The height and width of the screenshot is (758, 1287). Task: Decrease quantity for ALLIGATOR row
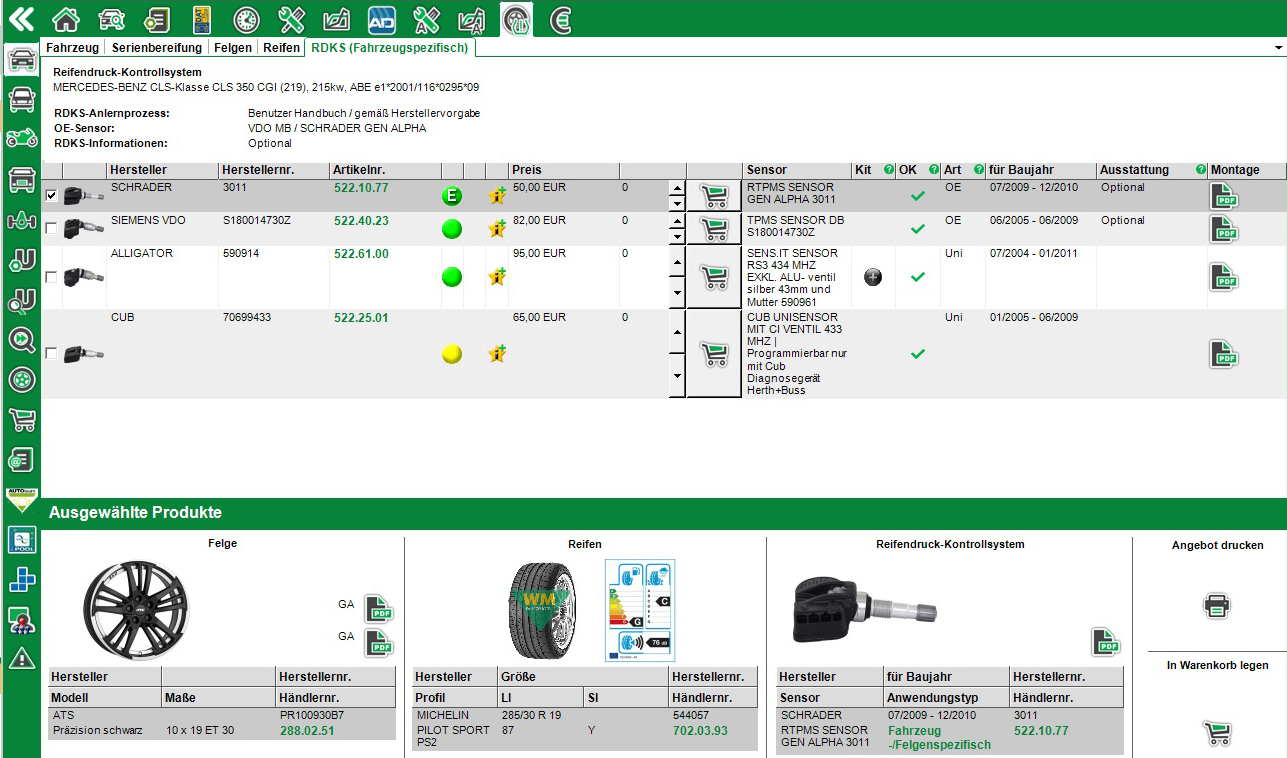[677, 293]
